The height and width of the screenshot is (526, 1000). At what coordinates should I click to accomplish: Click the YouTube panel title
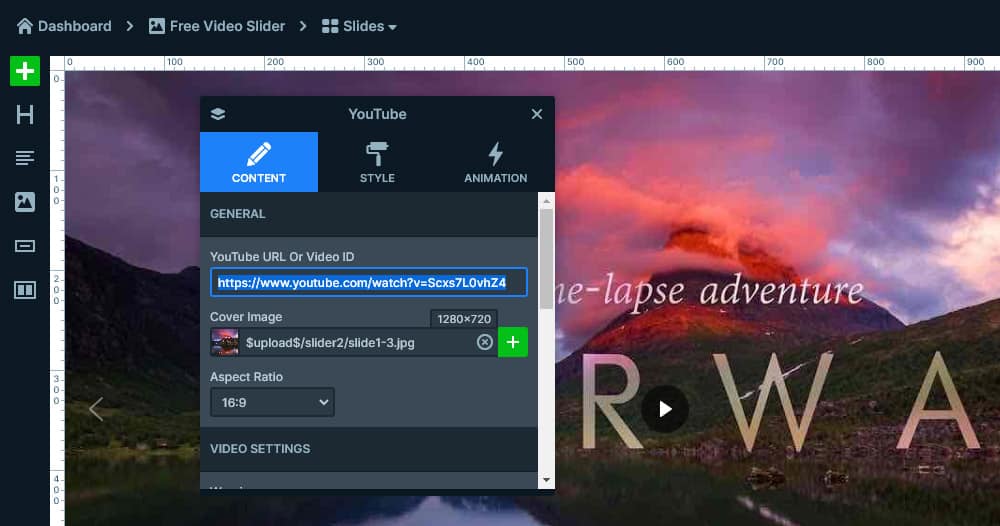click(377, 114)
